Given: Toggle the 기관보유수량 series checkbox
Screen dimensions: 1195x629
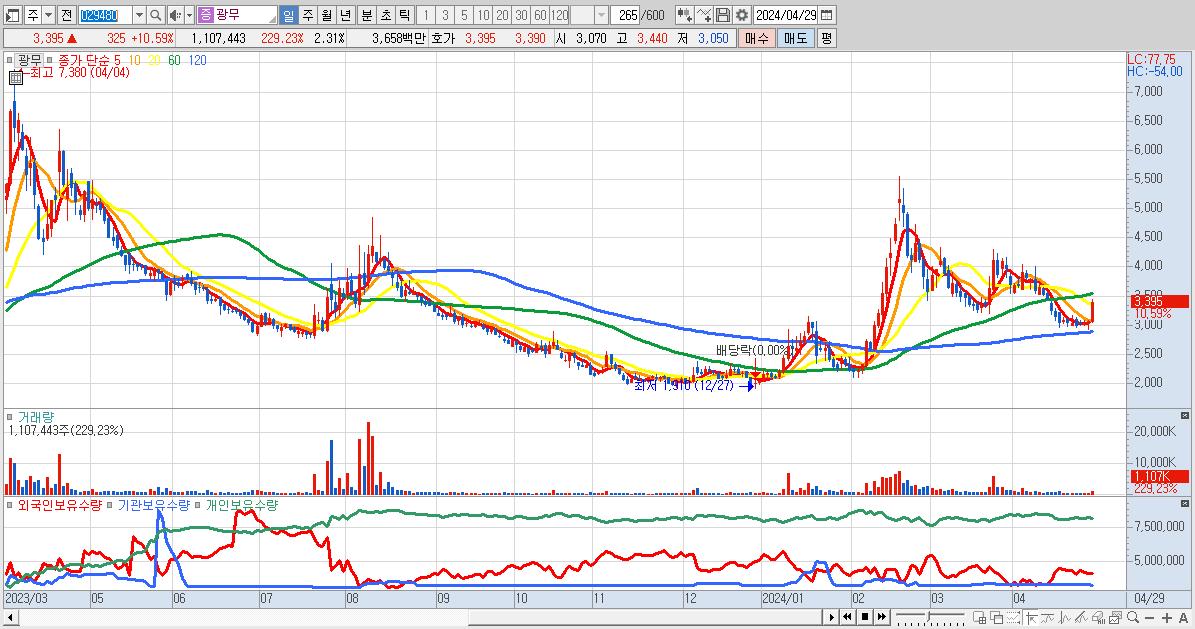Looking at the screenshot, I should point(110,505).
